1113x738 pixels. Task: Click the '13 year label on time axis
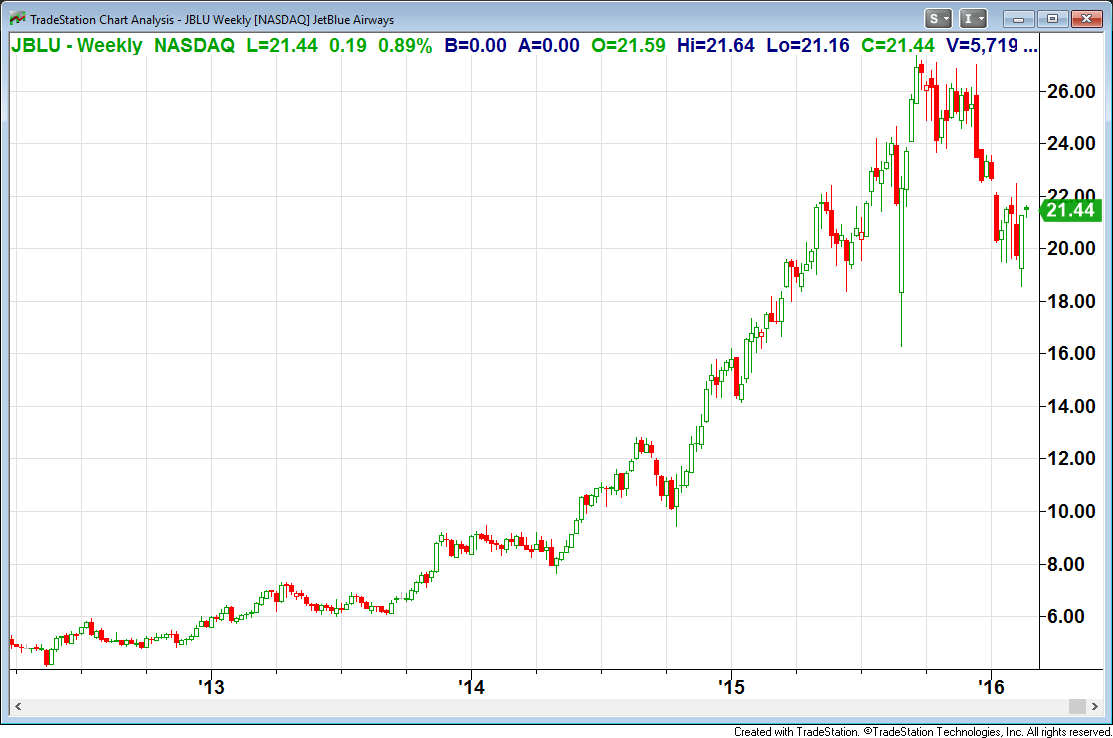point(211,687)
